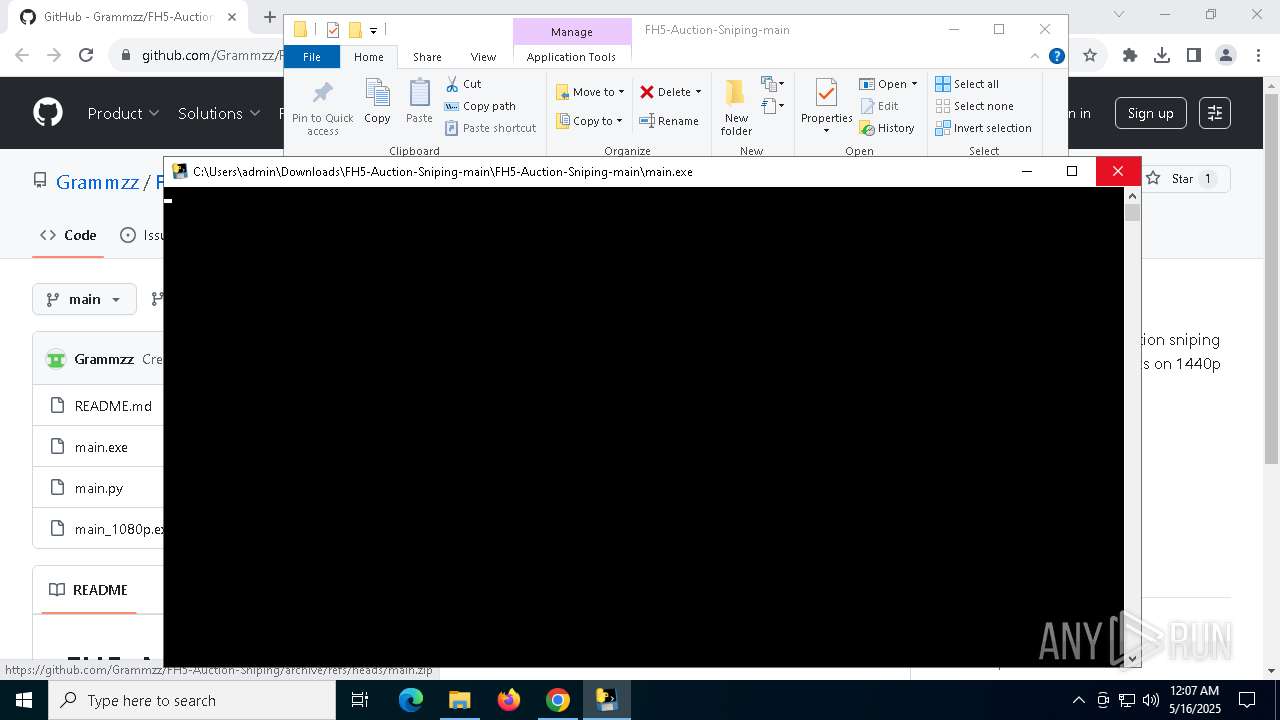
Task: Open Chrome extensions puzzle icon
Action: [x=1130, y=56]
